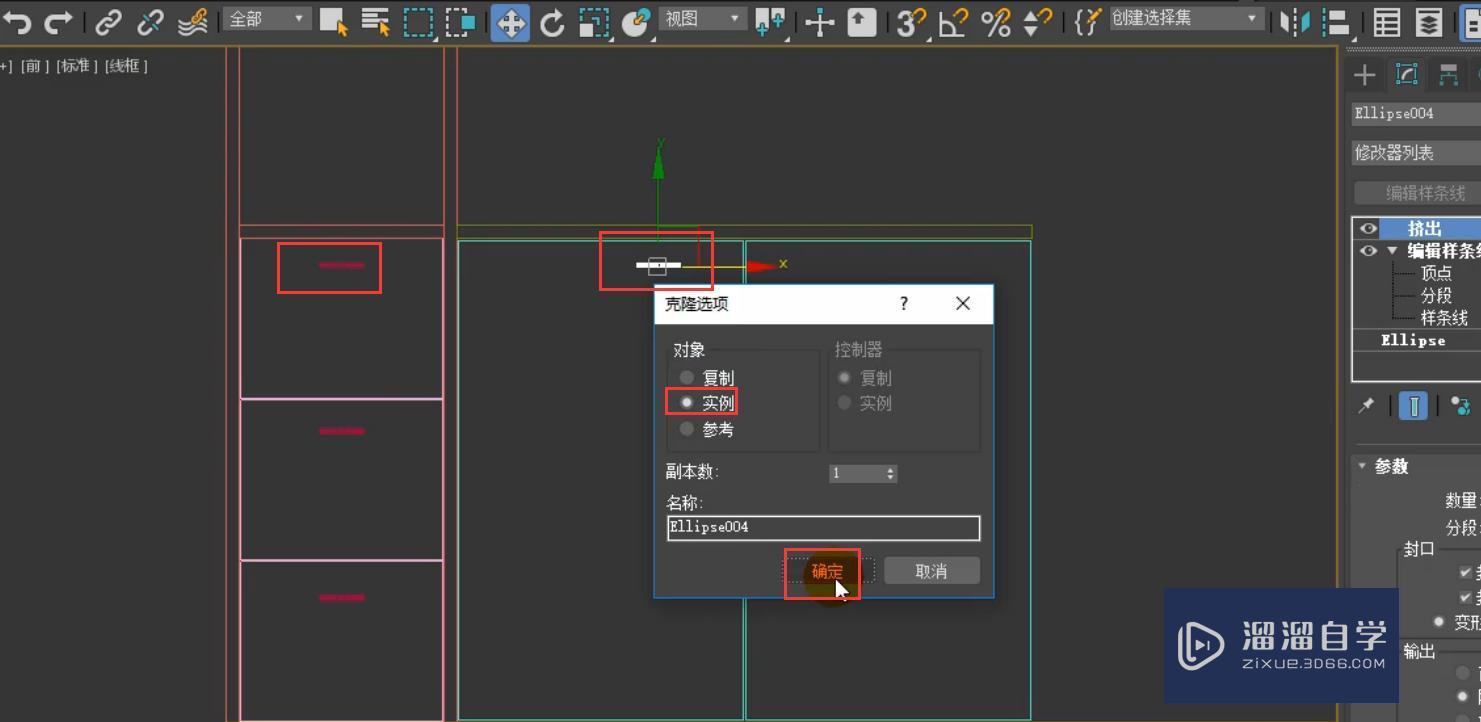Click the Use Pivot Point Center icon
1481x722 pixels.
click(x=770, y=22)
